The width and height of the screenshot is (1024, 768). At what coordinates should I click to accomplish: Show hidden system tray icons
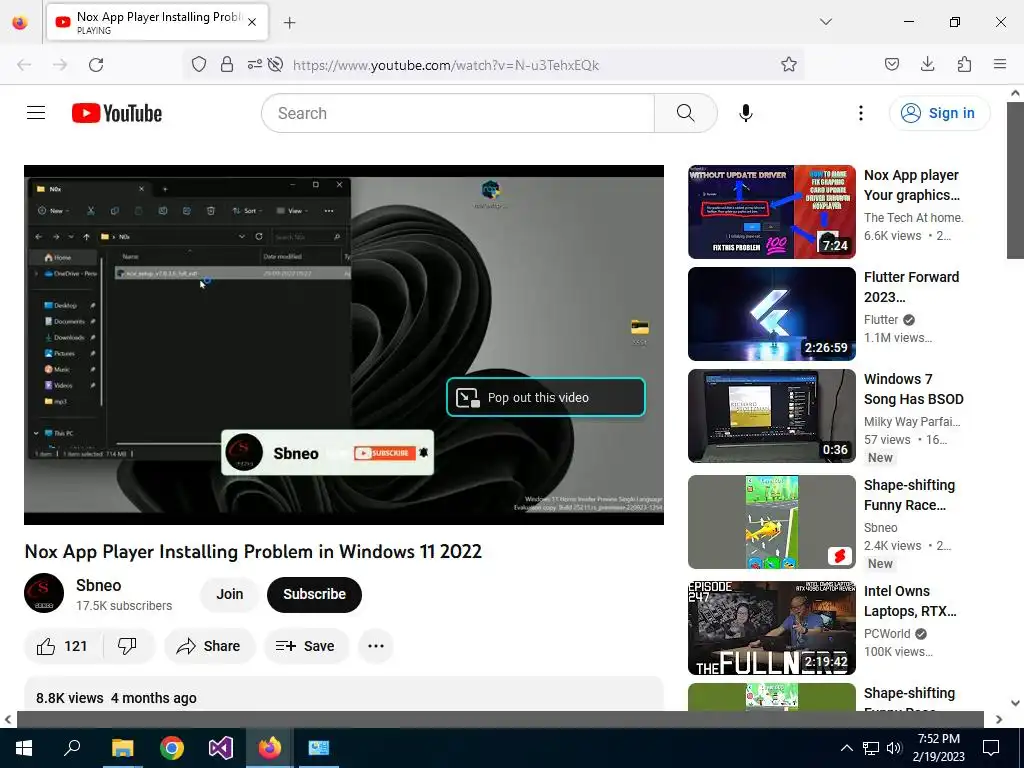(846, 748)
